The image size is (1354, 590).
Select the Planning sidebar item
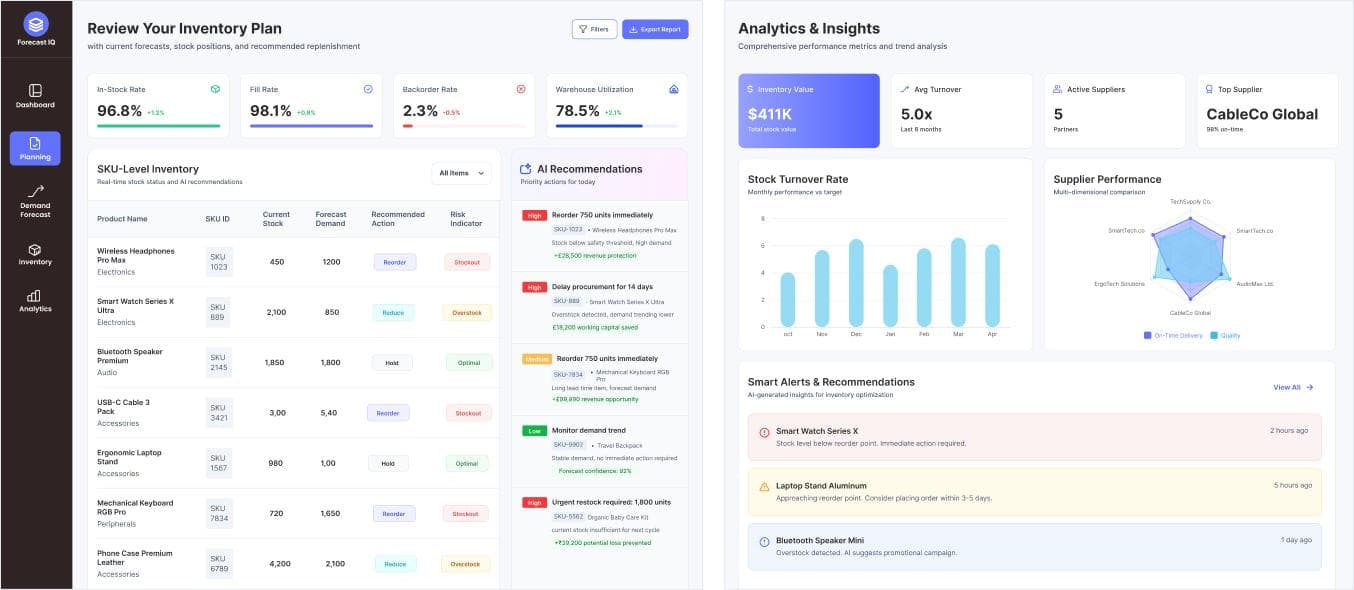[x=35, y=148]
